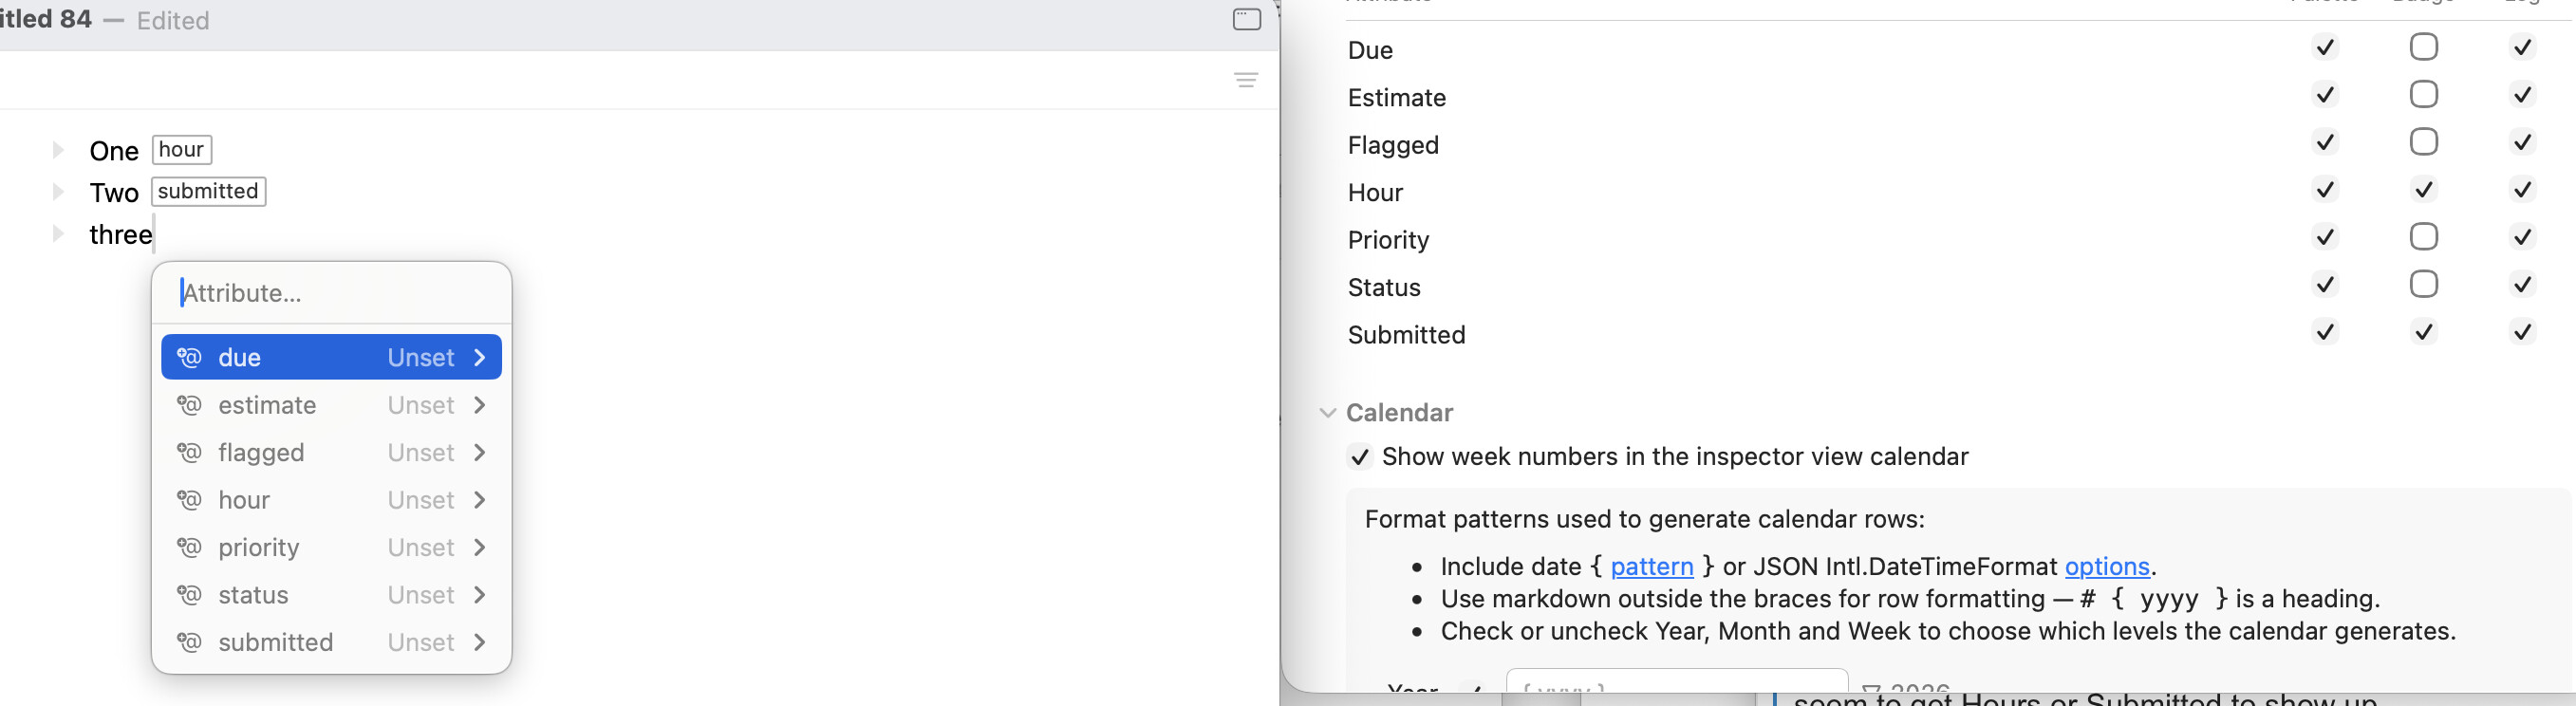Open the date pattern link
The width and height of the screenshot is (2576, 706).
[x=1651, y=567]
